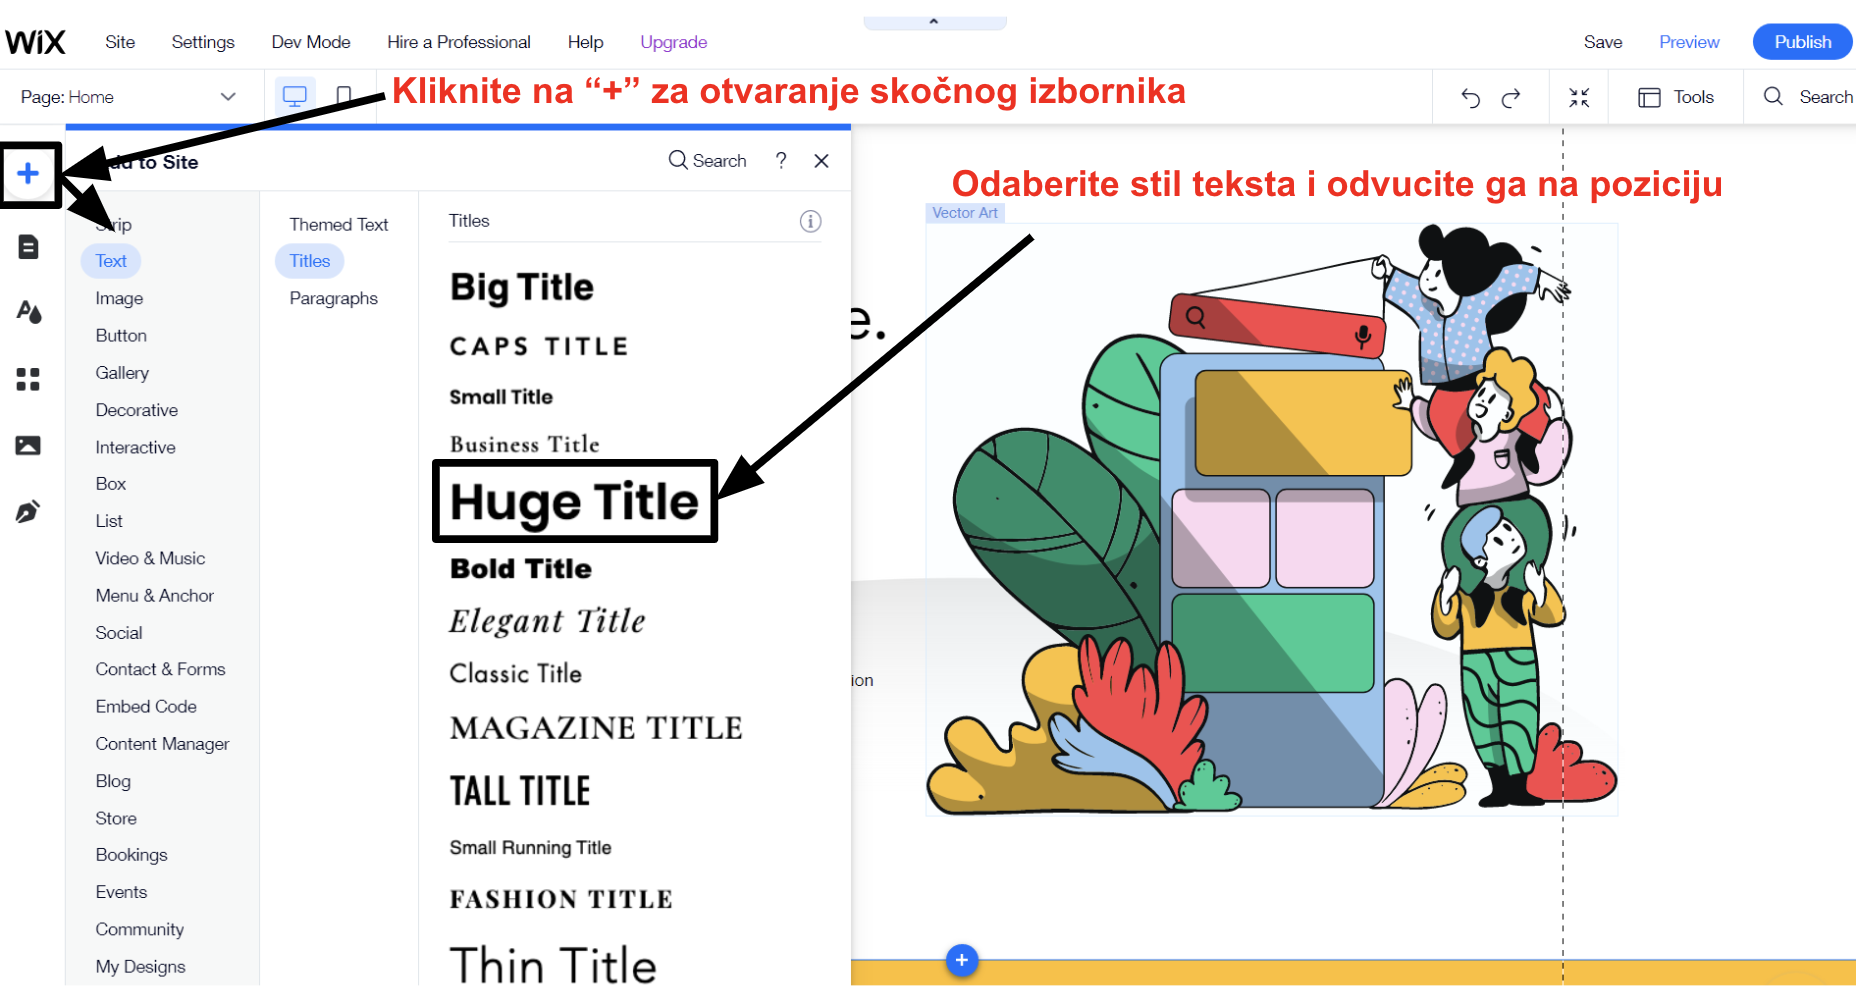Open the Media image icon in sidebar
The image size is (1856, 988).
click(28, 446)
